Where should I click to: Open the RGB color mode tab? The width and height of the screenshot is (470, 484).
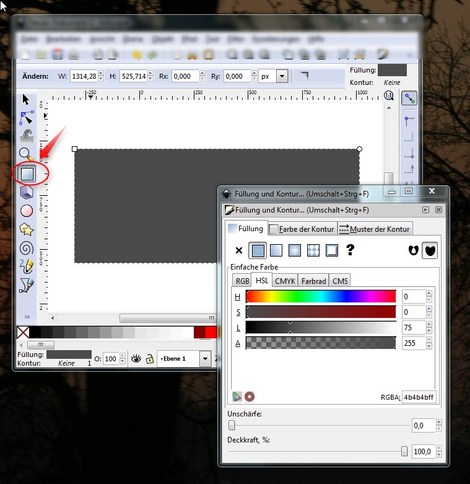(242, 281)
